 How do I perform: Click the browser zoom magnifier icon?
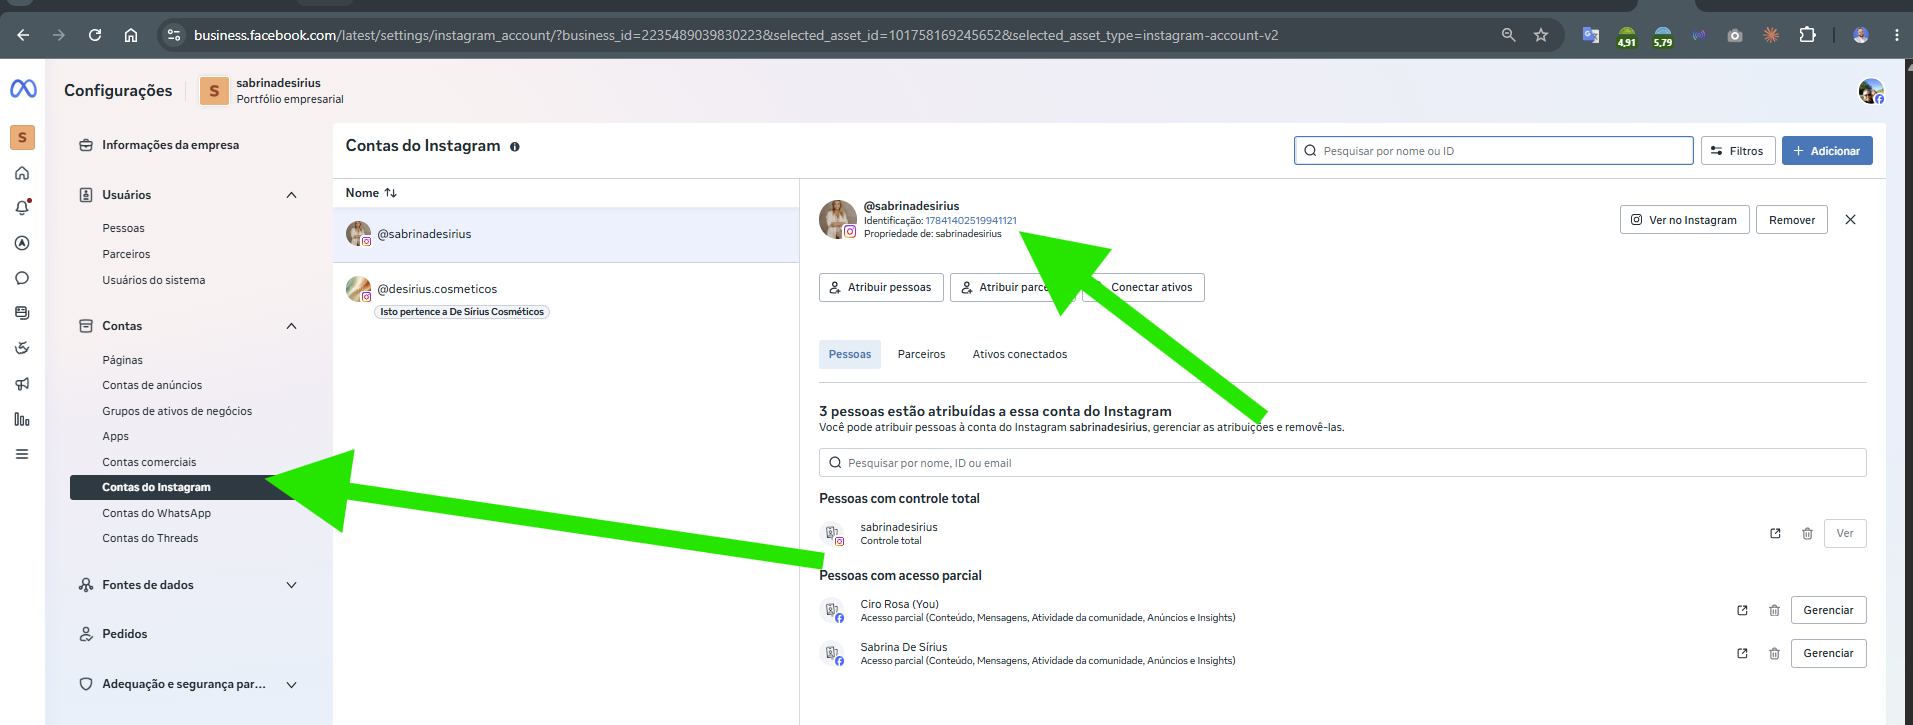(x=1508, y=35)
